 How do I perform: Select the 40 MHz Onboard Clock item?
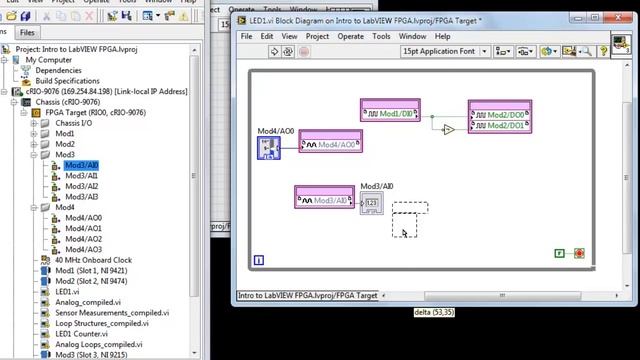point(93,260)
